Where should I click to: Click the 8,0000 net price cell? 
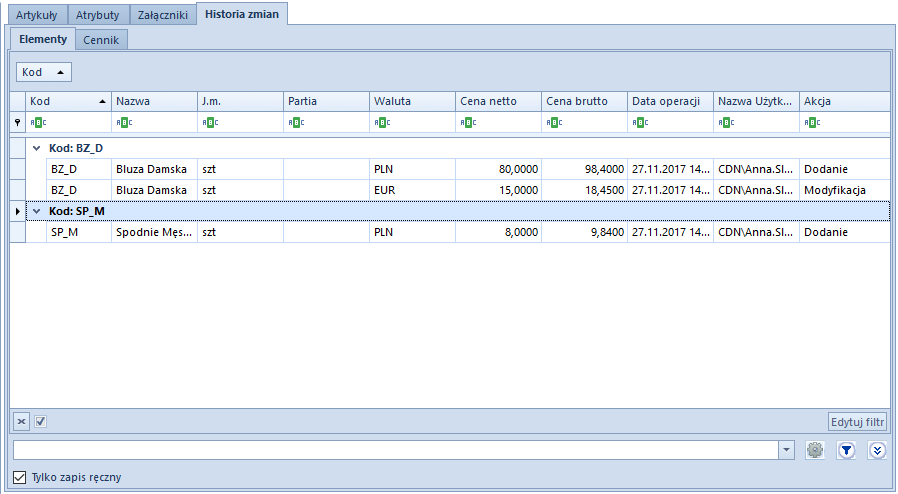pos(498,232)
